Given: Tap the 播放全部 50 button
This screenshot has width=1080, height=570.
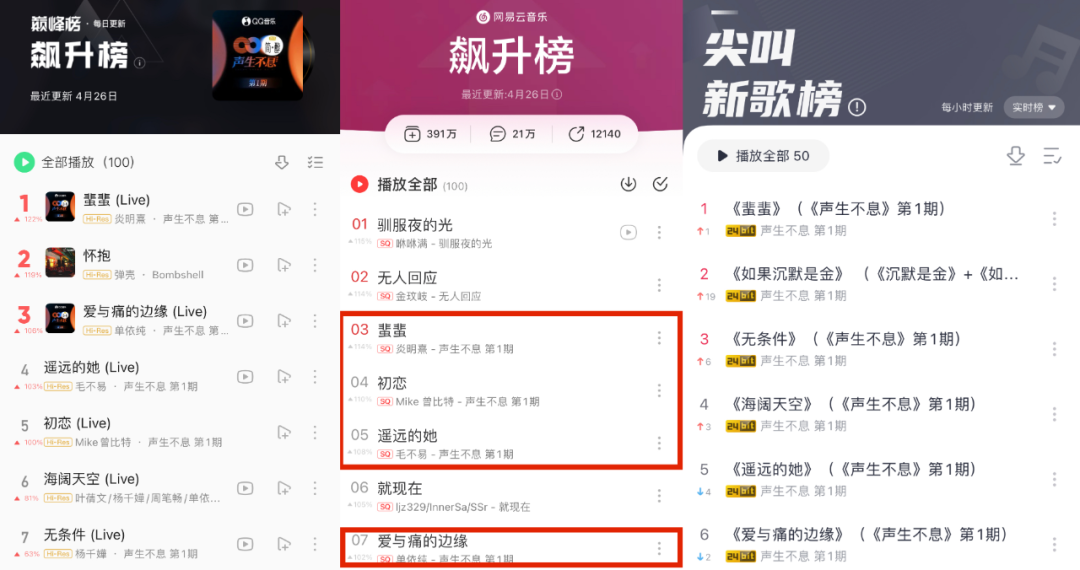Looking at the screenshot, I should click(763, 156).
